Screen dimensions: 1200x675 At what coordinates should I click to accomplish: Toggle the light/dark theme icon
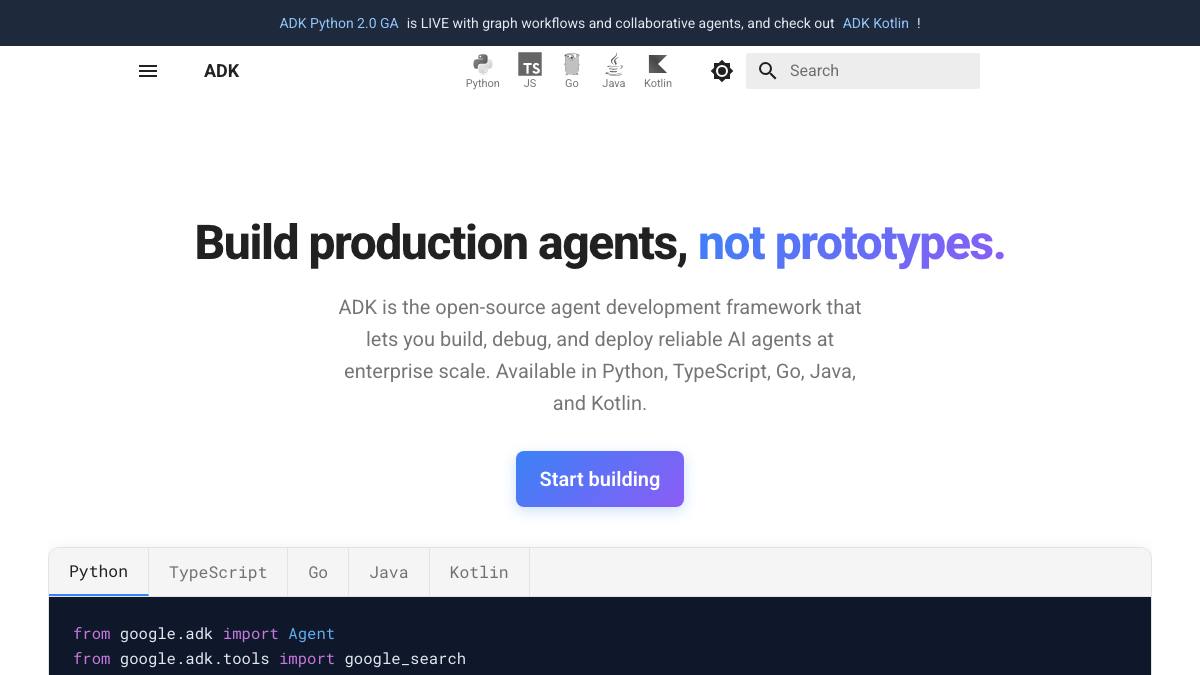tap(722, 71)
